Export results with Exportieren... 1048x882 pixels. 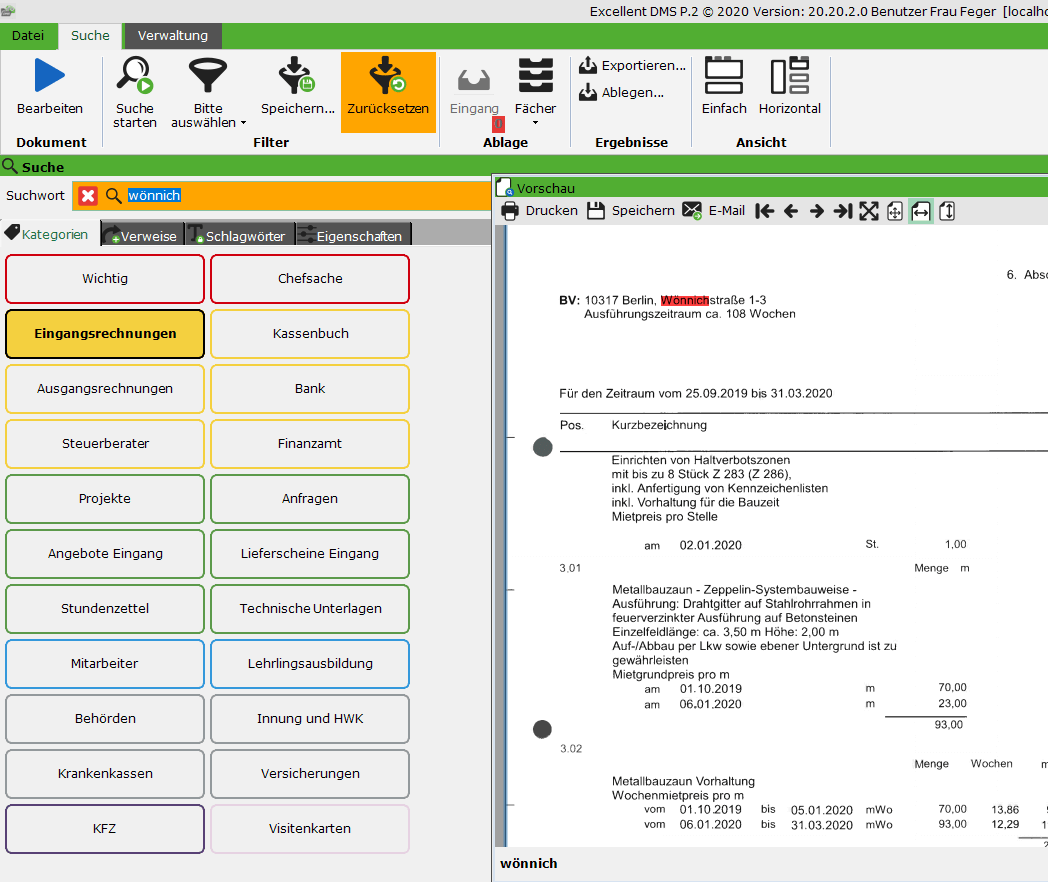632,65
